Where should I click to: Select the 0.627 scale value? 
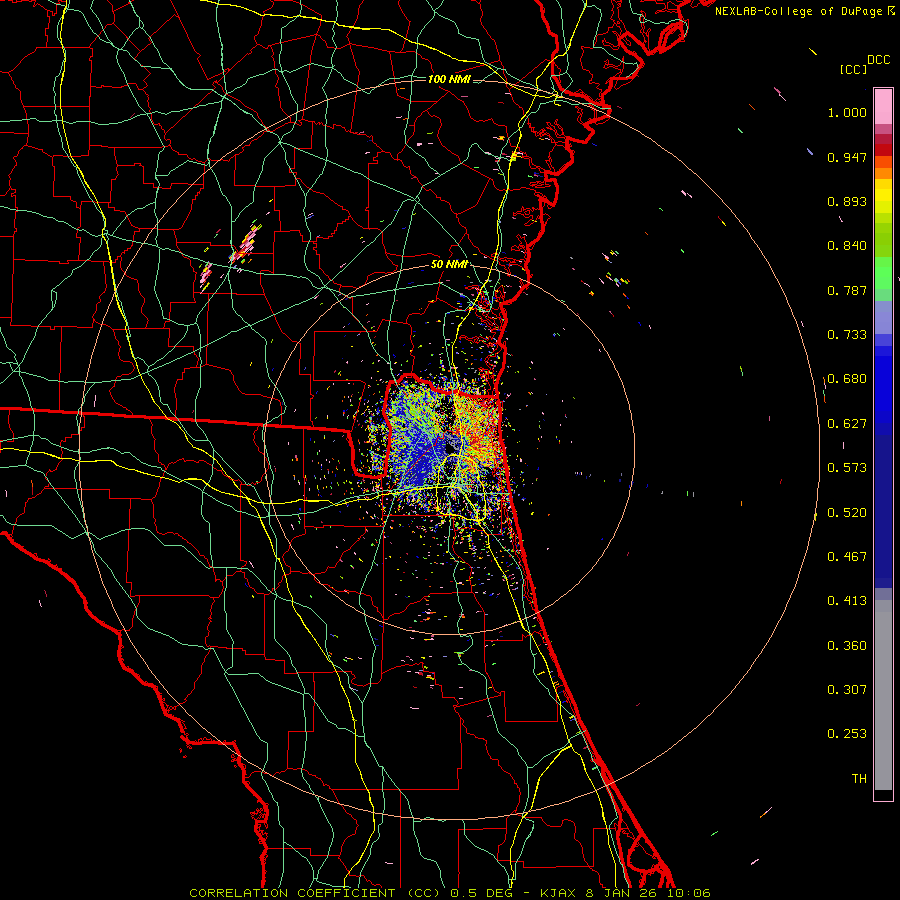click(847, 424)
